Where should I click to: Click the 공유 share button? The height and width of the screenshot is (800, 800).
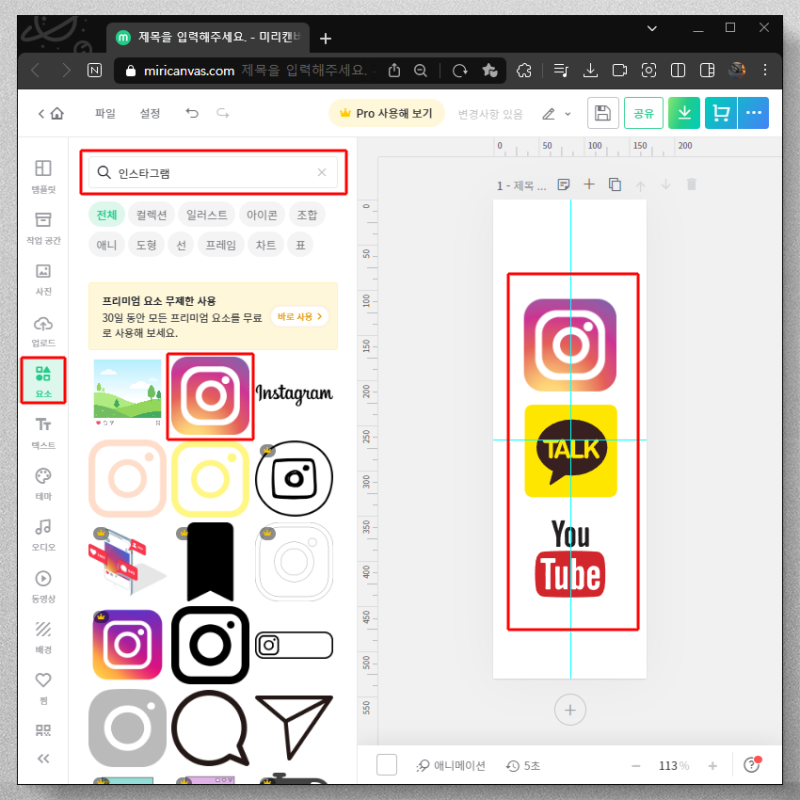click(x=643, y=113)
